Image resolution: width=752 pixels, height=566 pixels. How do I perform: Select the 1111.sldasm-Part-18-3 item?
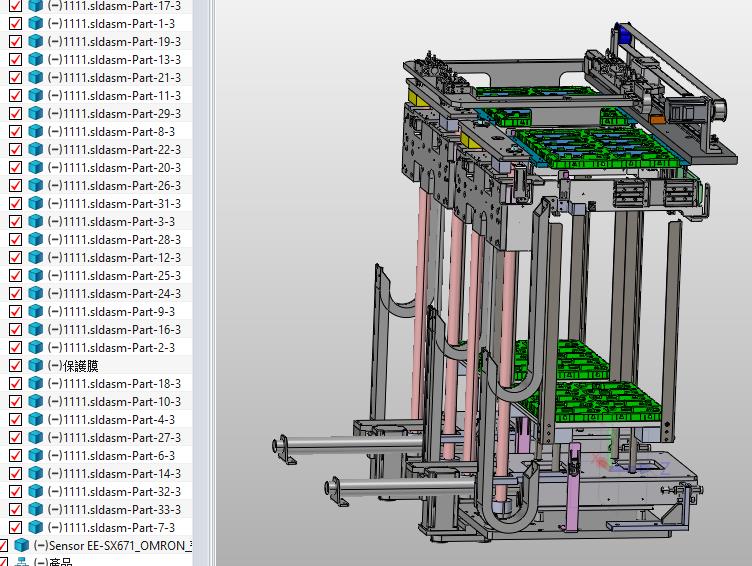pyautogui.click(x=114, y=384)
